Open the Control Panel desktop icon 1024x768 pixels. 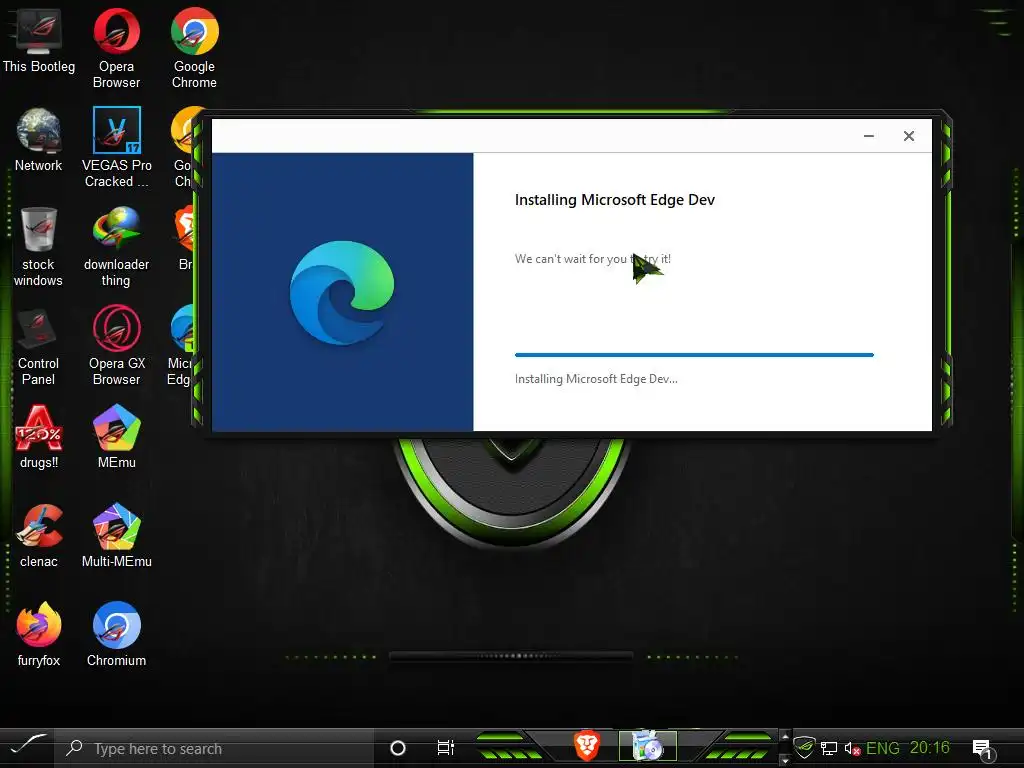click(x=39, y=345)
